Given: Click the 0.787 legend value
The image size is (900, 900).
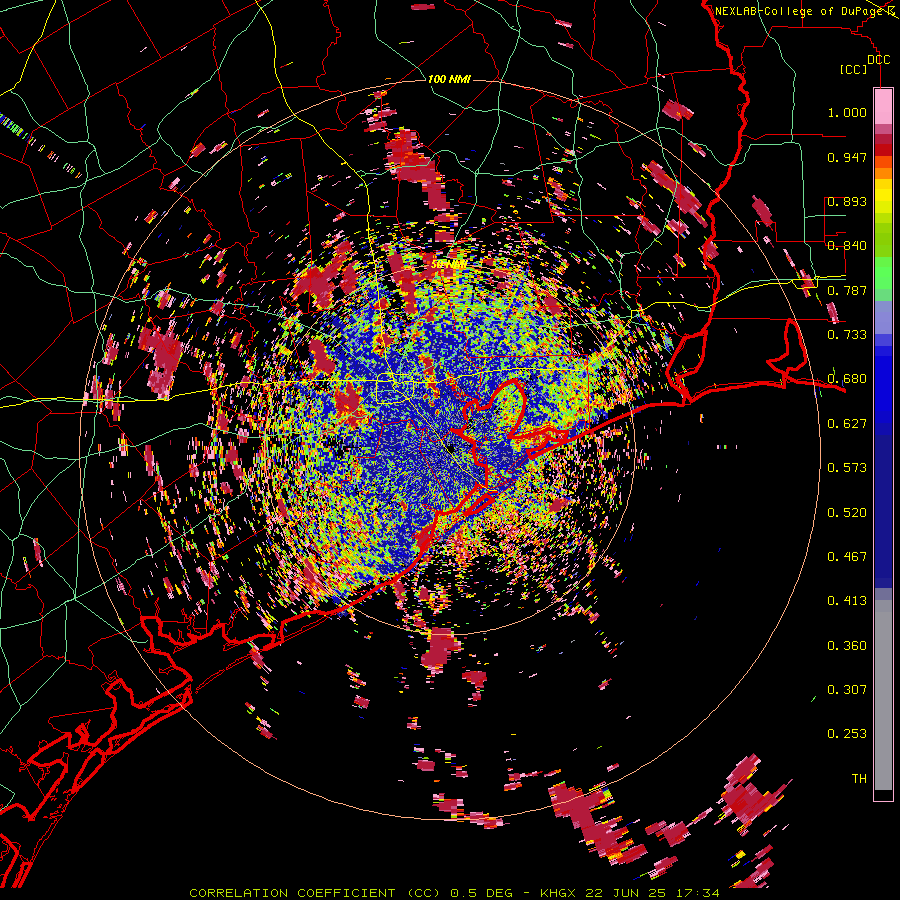Looking at the screenshot, I should click(847, 290).
